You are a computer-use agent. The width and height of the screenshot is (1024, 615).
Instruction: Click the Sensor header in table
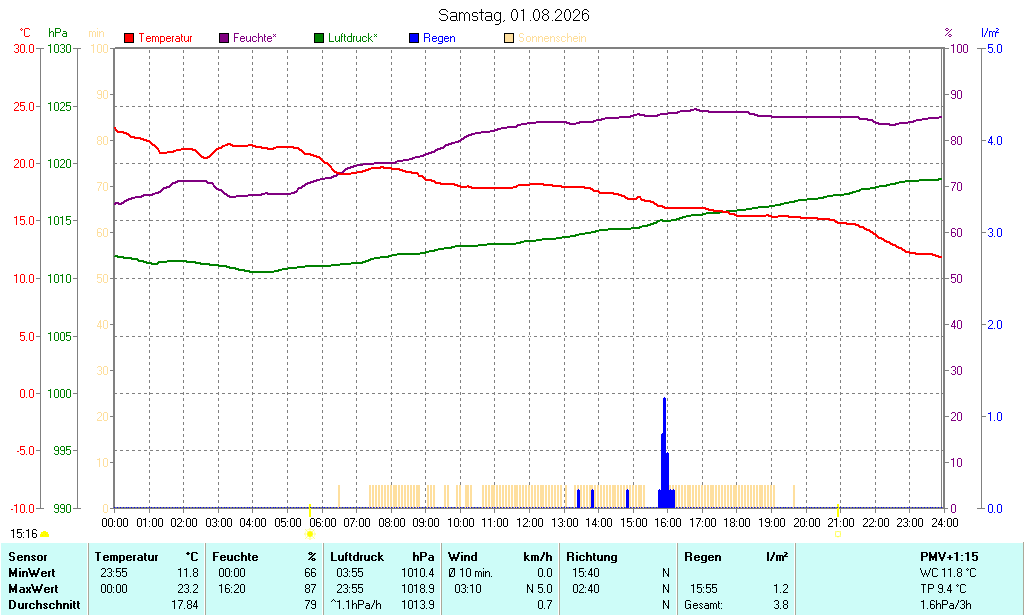click(x=27, y=557)
